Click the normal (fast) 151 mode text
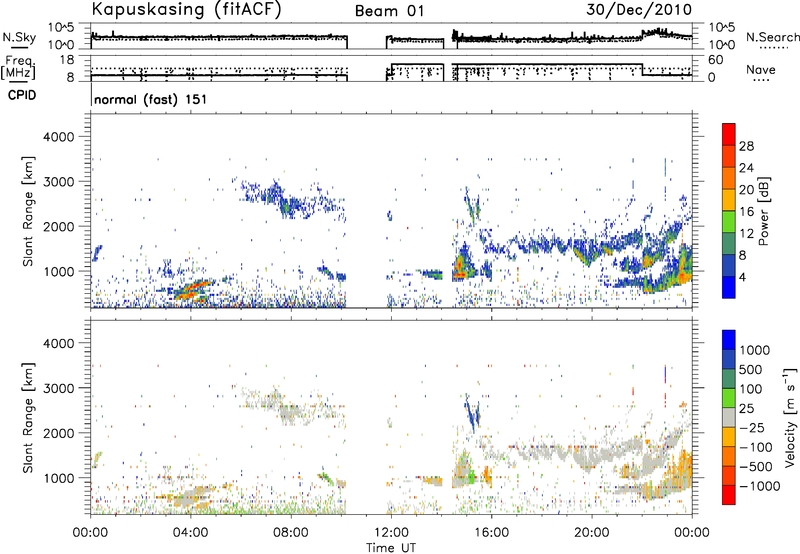 tap(151, 99)
